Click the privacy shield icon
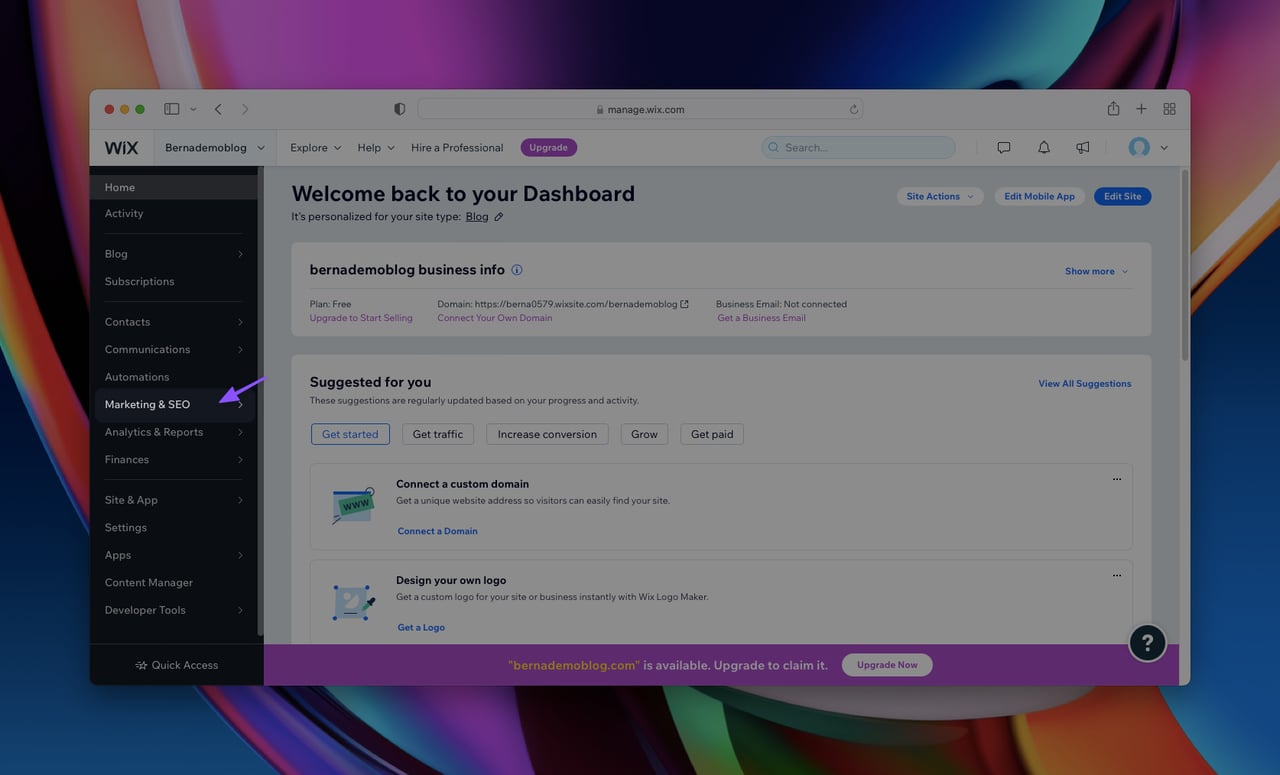 (x=399, y=109)
